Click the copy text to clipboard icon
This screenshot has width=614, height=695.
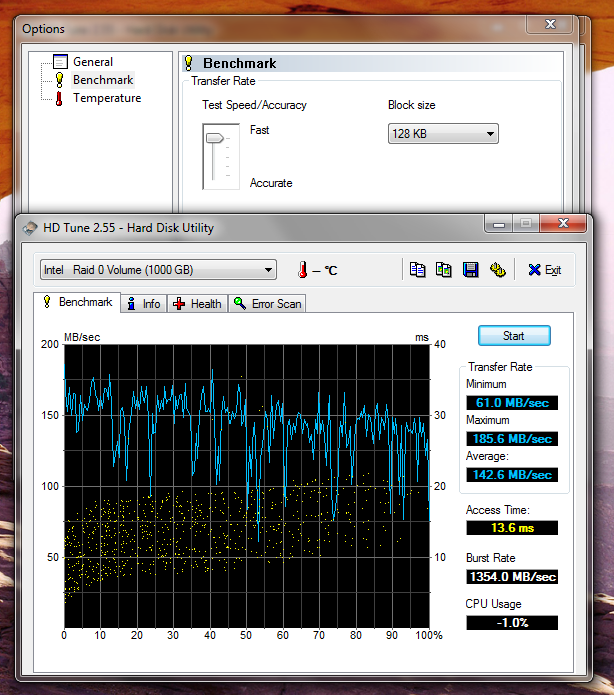point(418,270)
